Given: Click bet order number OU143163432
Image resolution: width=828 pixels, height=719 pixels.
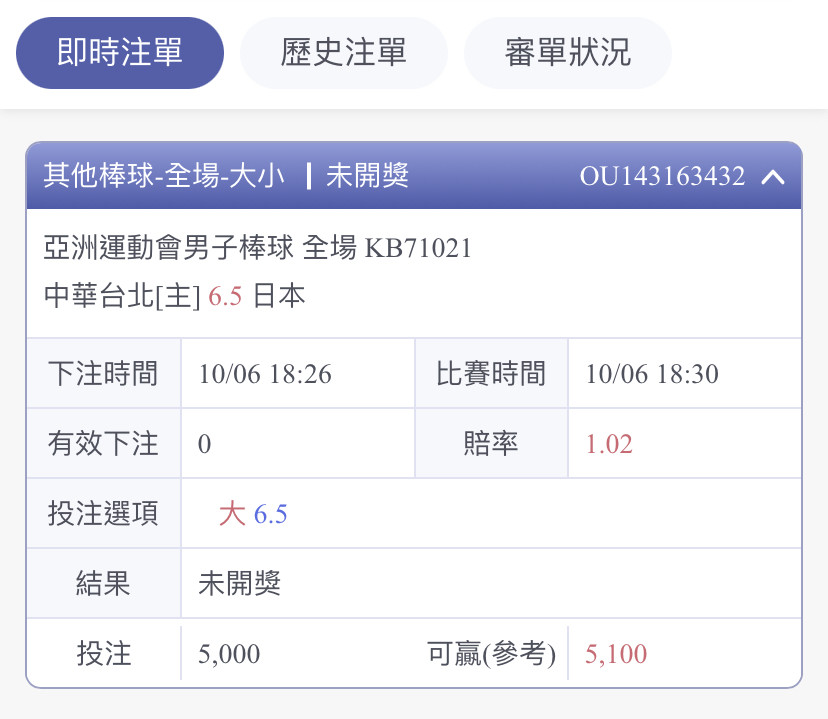Looking at the screenshot, I should pos(662,176).
